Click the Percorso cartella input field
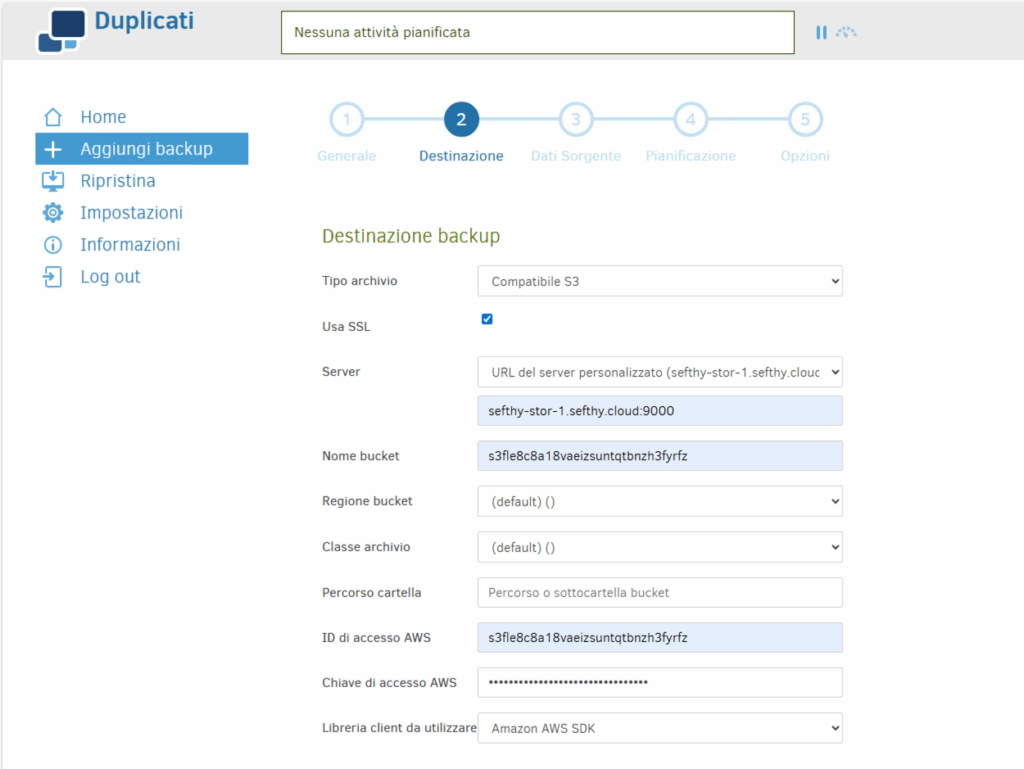This screenshot has height=769, width=1024. pos(660,592)
